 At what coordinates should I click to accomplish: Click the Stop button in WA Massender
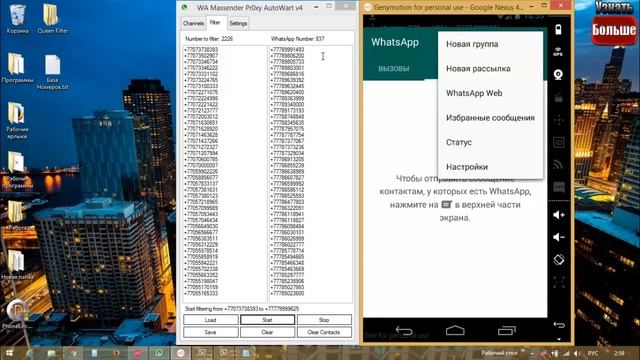point(324,320)
